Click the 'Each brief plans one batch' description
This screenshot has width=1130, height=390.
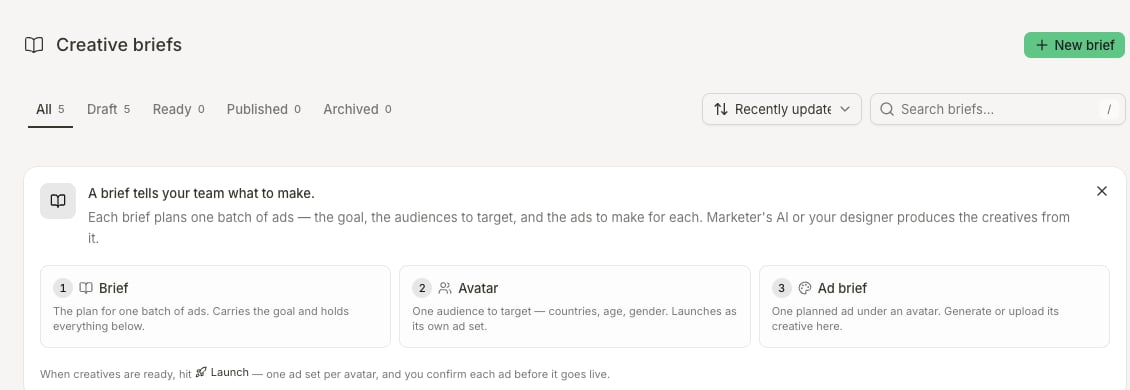point(579,227)
